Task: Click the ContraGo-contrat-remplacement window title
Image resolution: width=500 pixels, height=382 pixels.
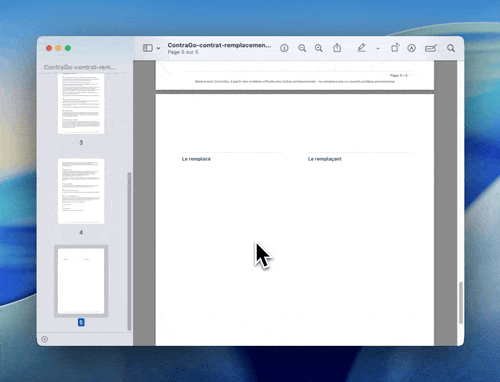Action: click(x=219, y=45)
